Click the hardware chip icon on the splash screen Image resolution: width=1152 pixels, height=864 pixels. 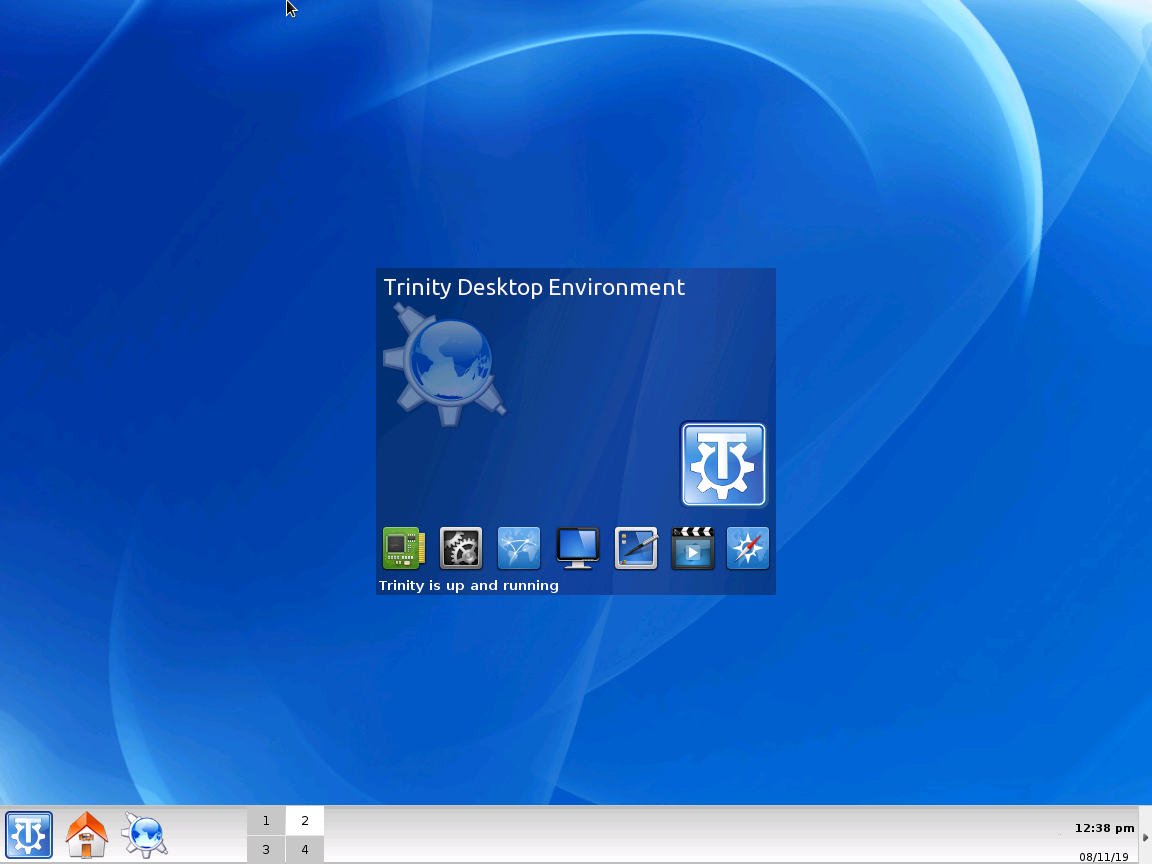pyautogui.click(x=403, y=548)
